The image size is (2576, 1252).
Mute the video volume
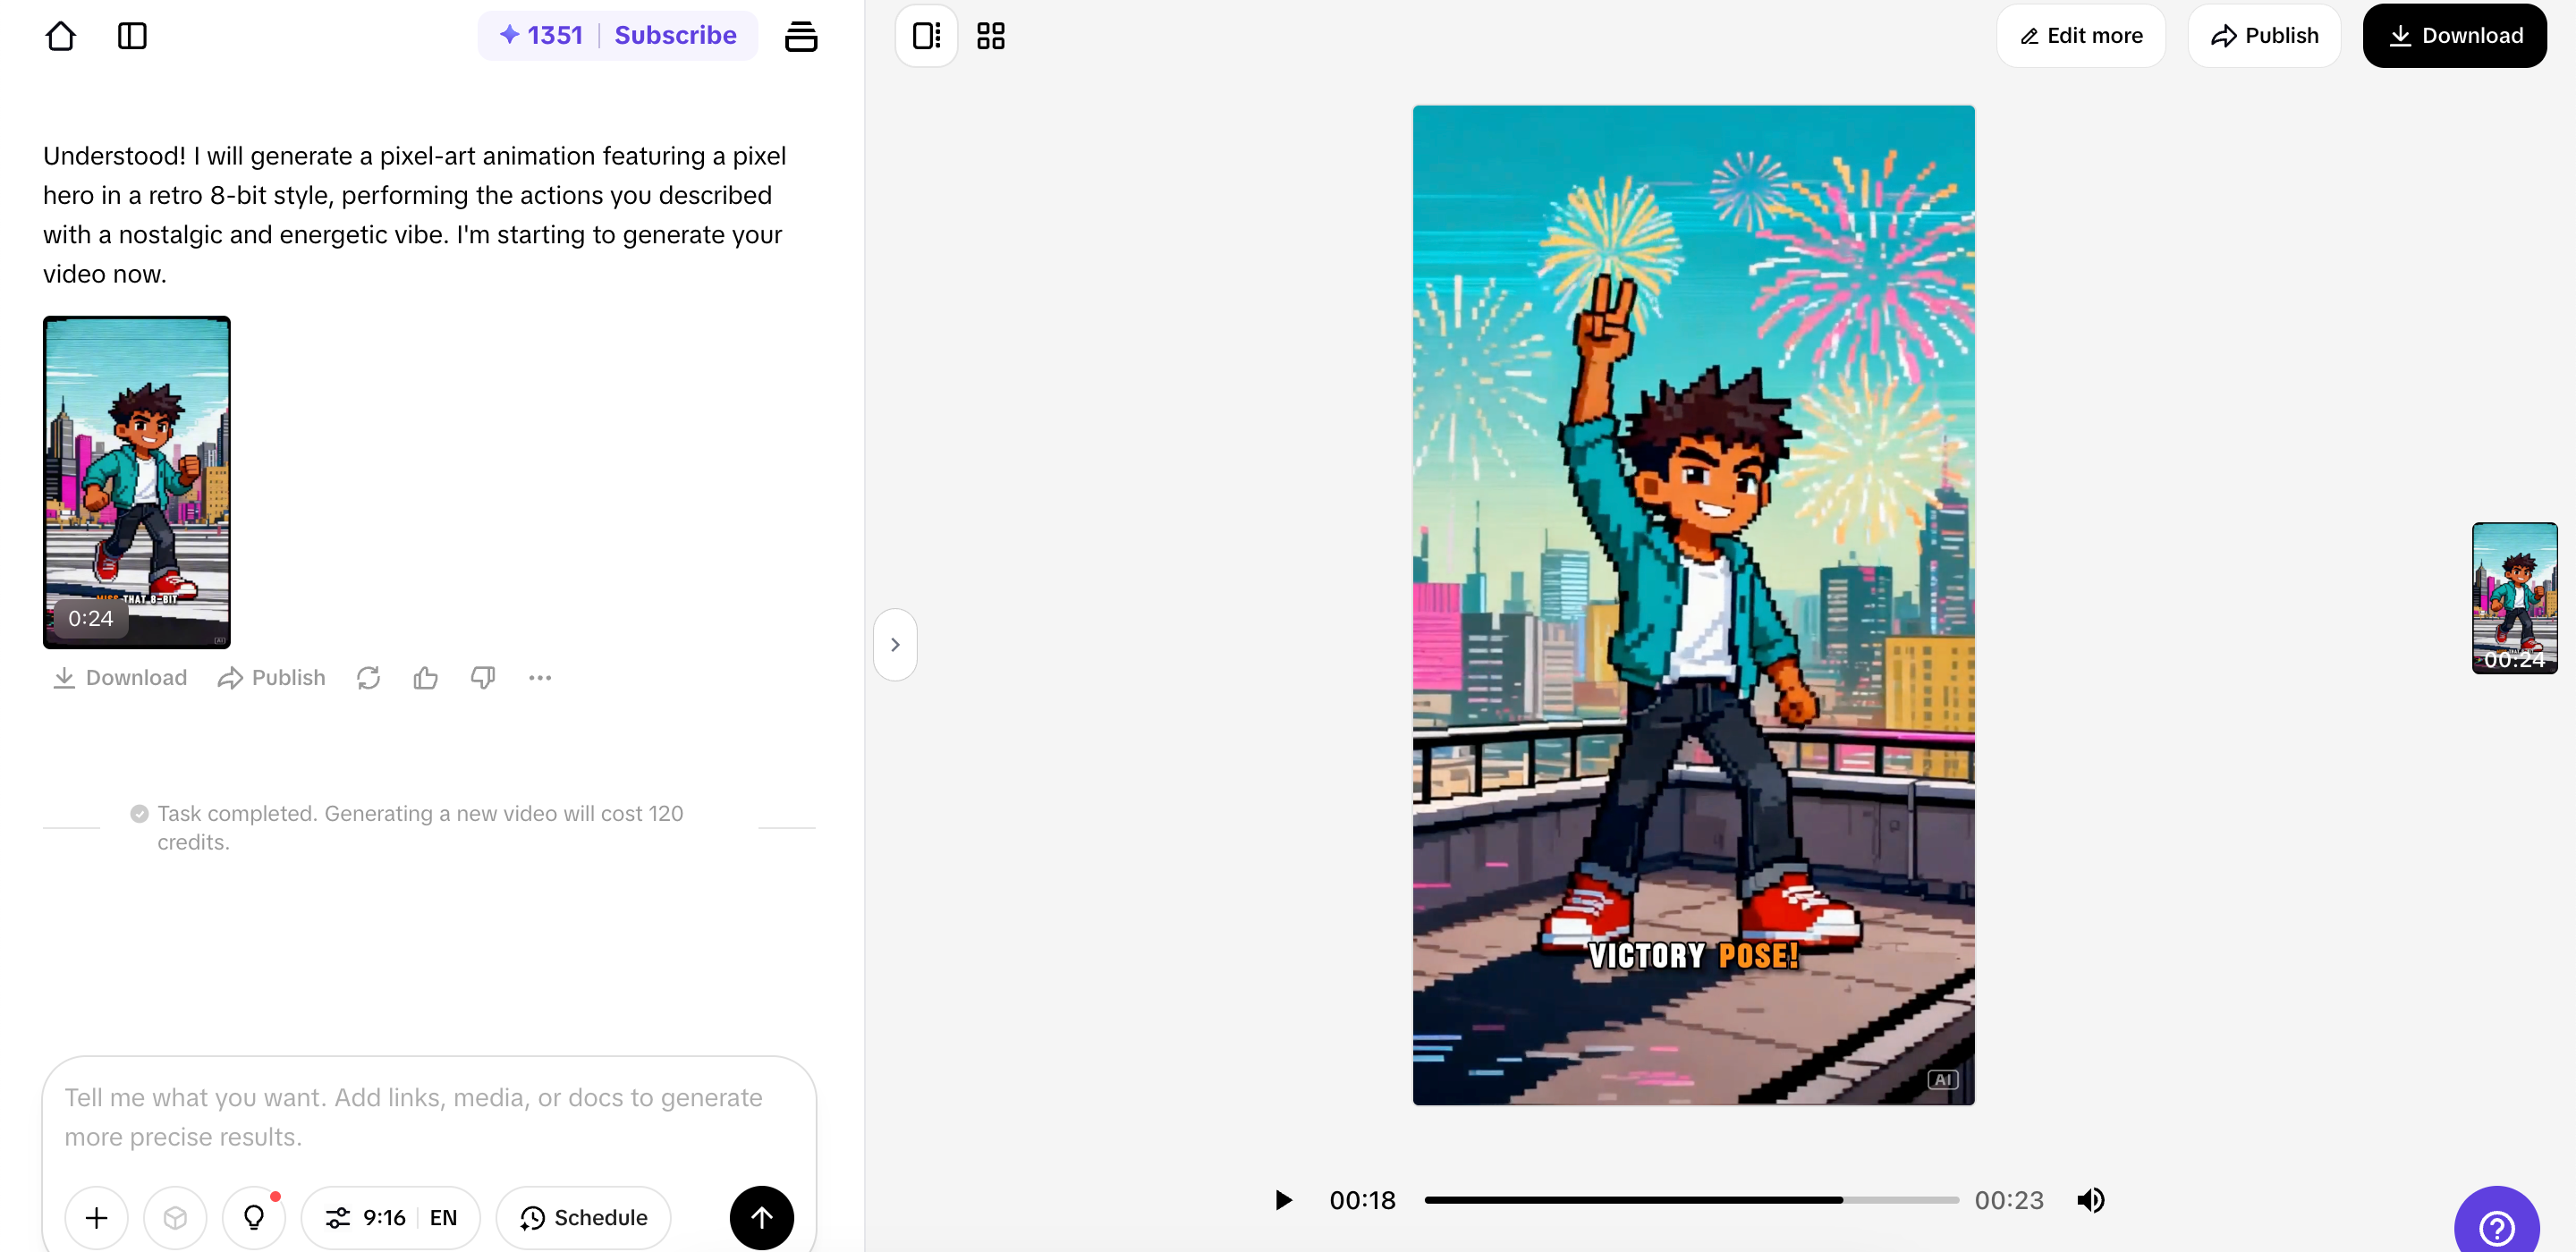click(2092, 1200)
